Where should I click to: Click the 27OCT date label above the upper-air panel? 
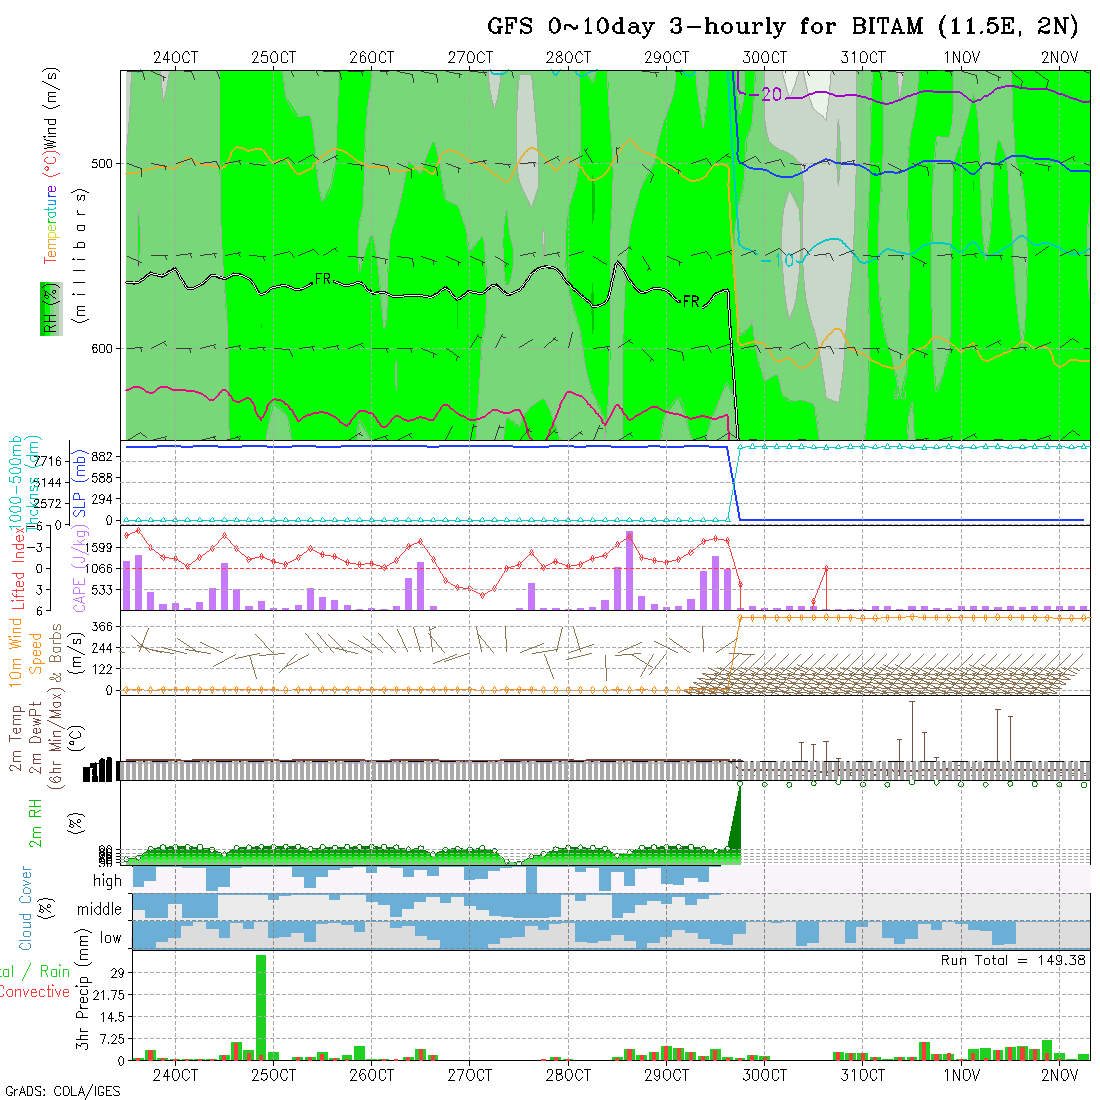pyautogui.click(x=469, y=57)
